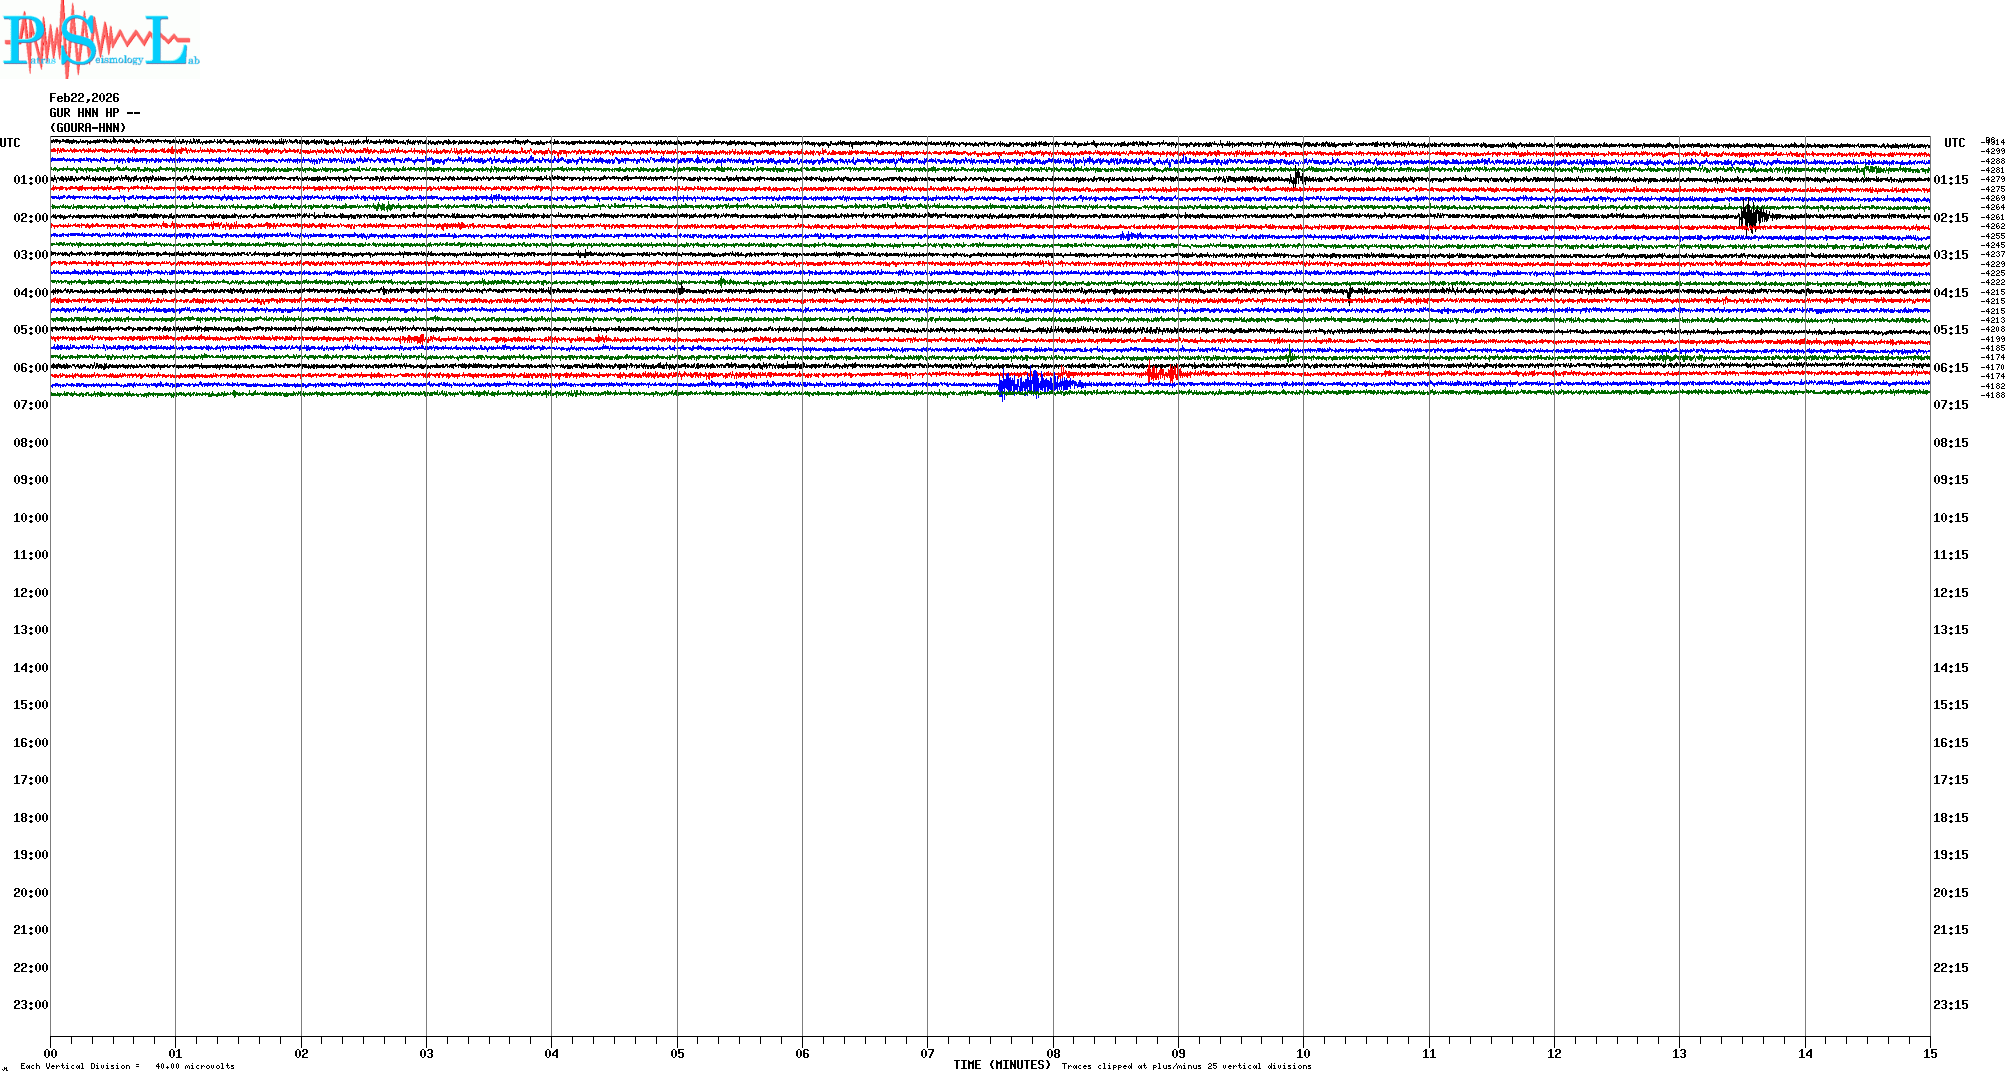Click the black spike on the 01:00 trace
This screenshot has width=2010, height=1080.
(1297, 179)
